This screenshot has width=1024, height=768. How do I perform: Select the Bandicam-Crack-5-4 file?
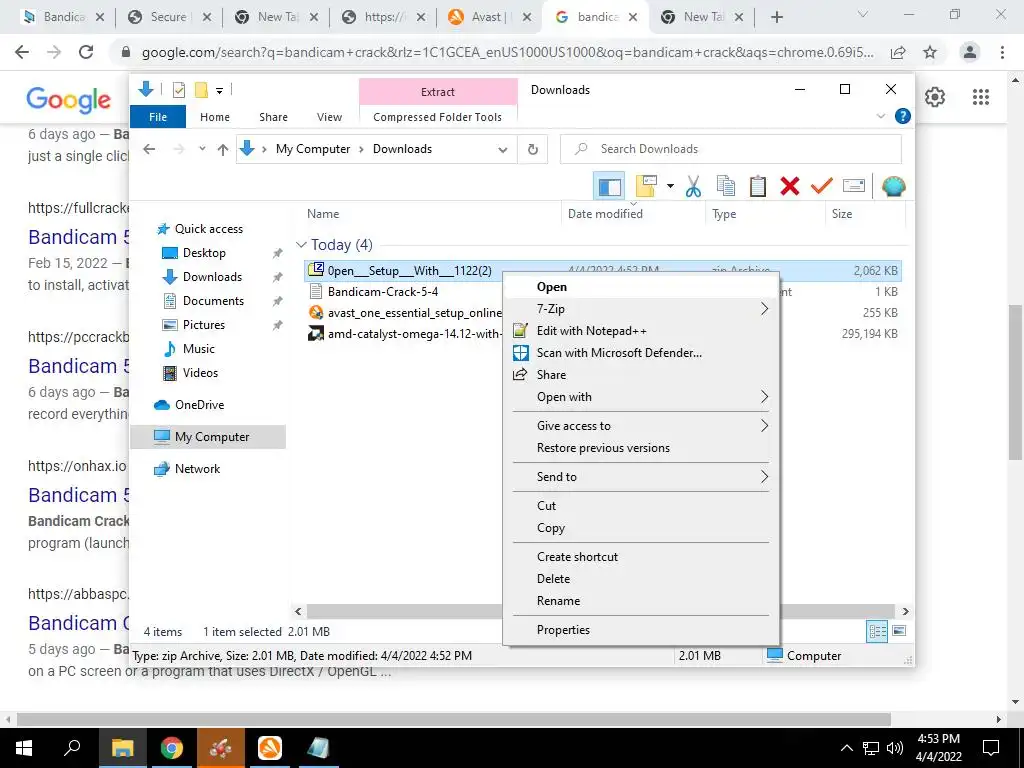tap(383, 292)
